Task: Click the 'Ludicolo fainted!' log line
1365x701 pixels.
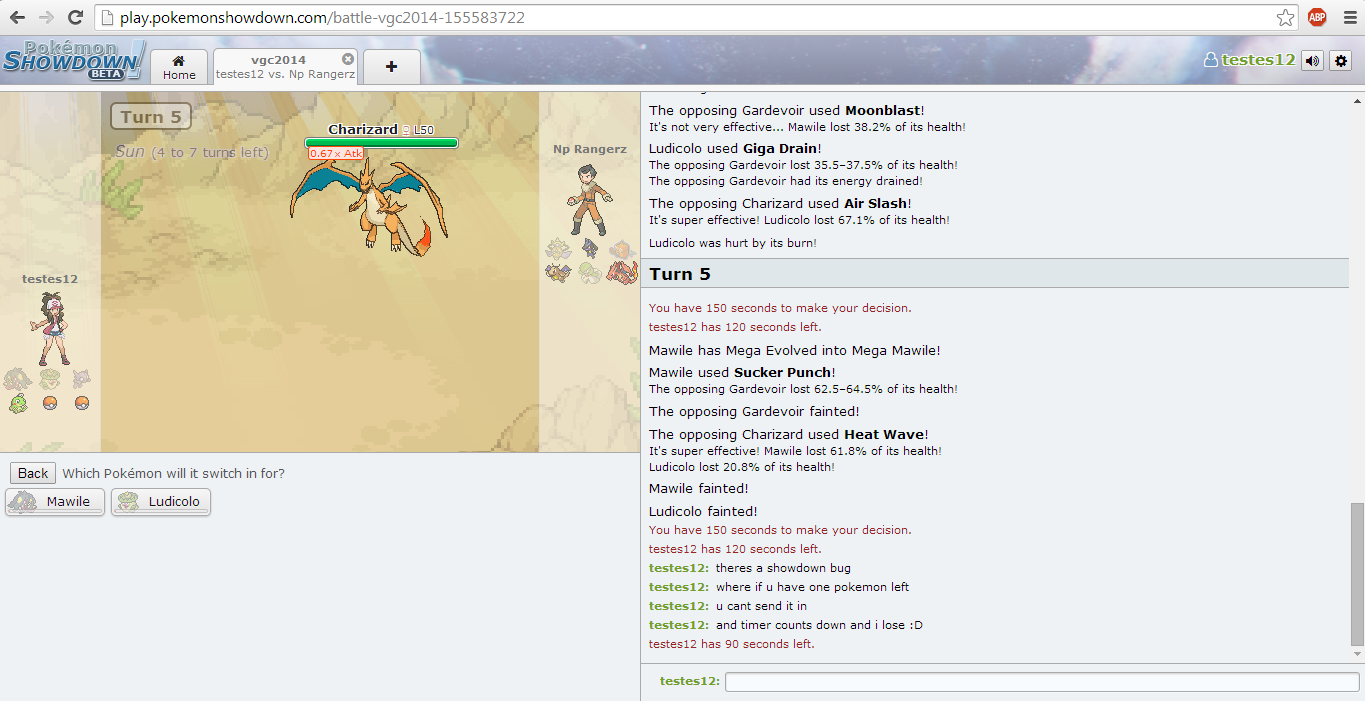Action: [x=703, y=511]
